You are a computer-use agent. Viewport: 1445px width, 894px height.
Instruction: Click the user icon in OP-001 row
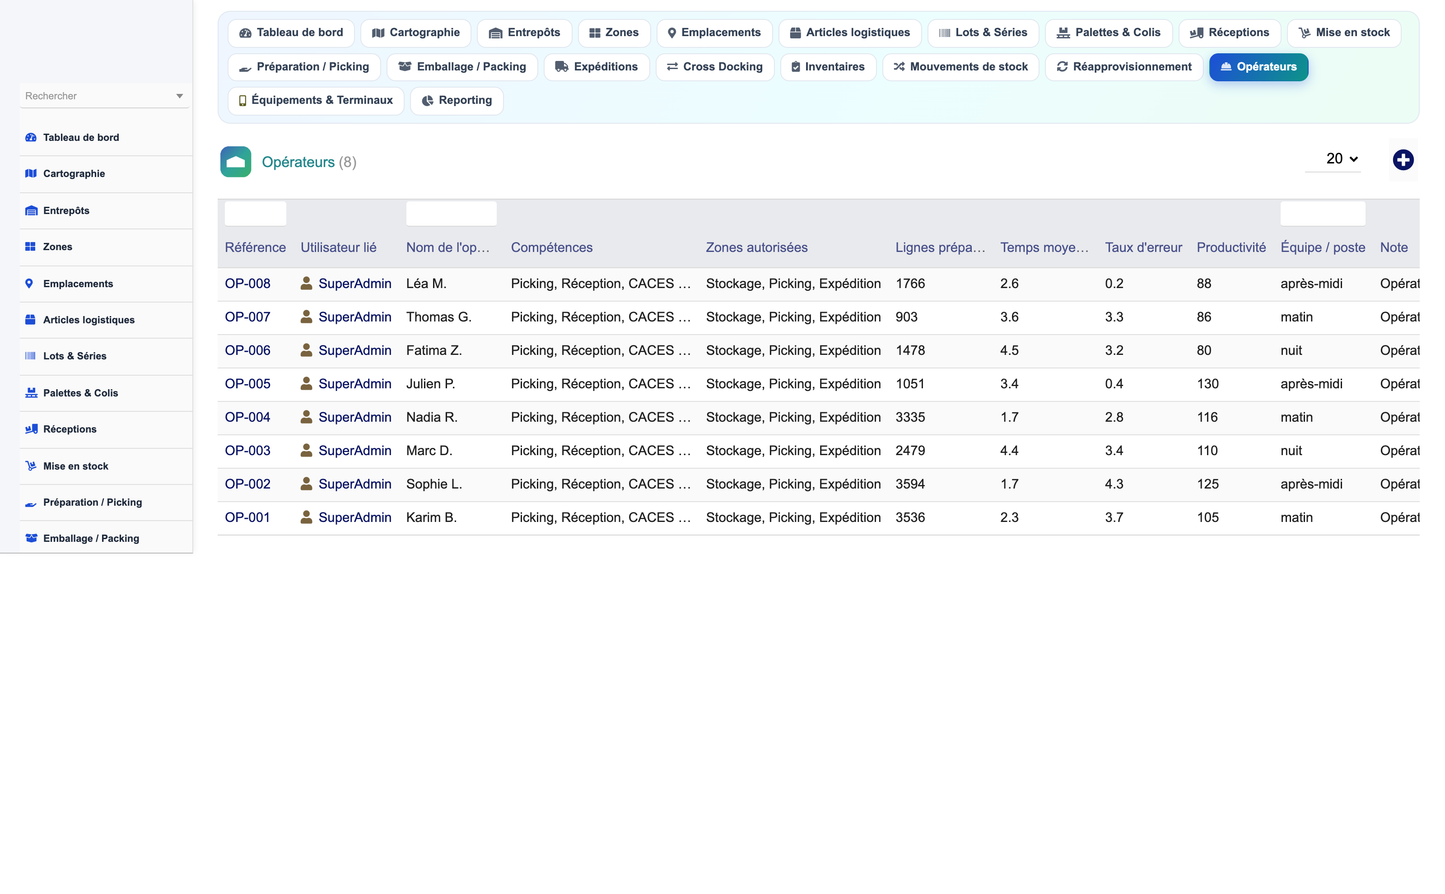tap(307, 518)
